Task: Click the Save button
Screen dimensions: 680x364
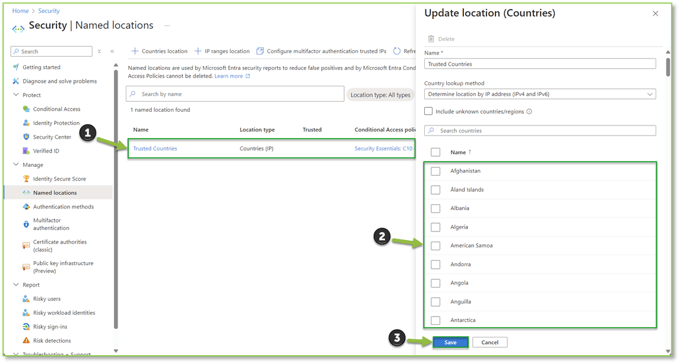Action: point(451,342)
